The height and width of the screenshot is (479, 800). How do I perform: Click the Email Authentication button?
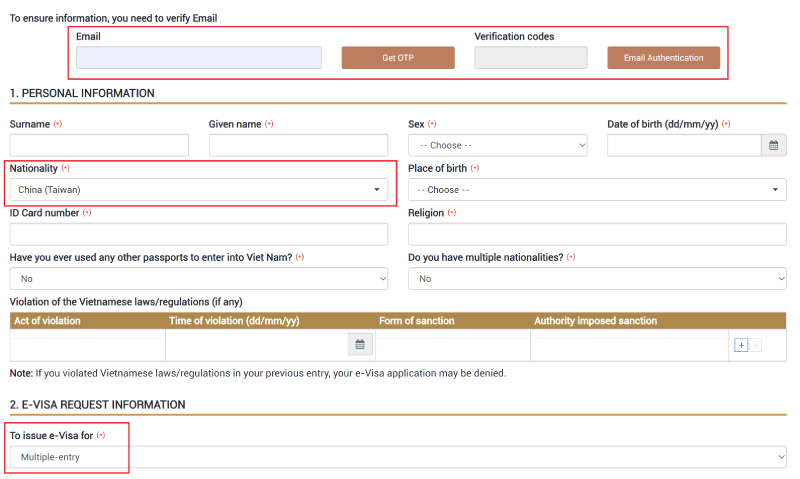pos(663,58)
